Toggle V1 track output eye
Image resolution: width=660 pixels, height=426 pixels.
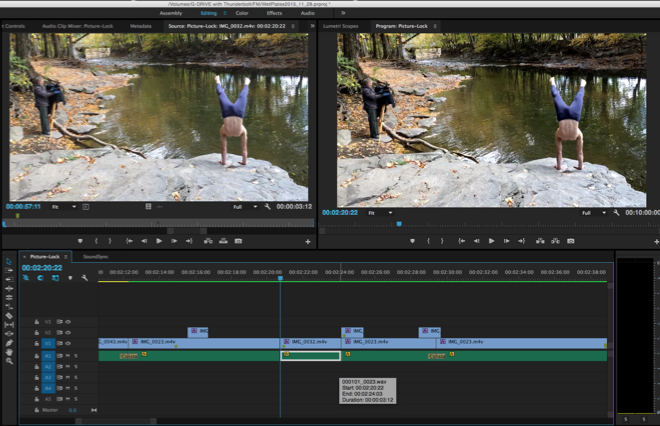tap(68, 343)
